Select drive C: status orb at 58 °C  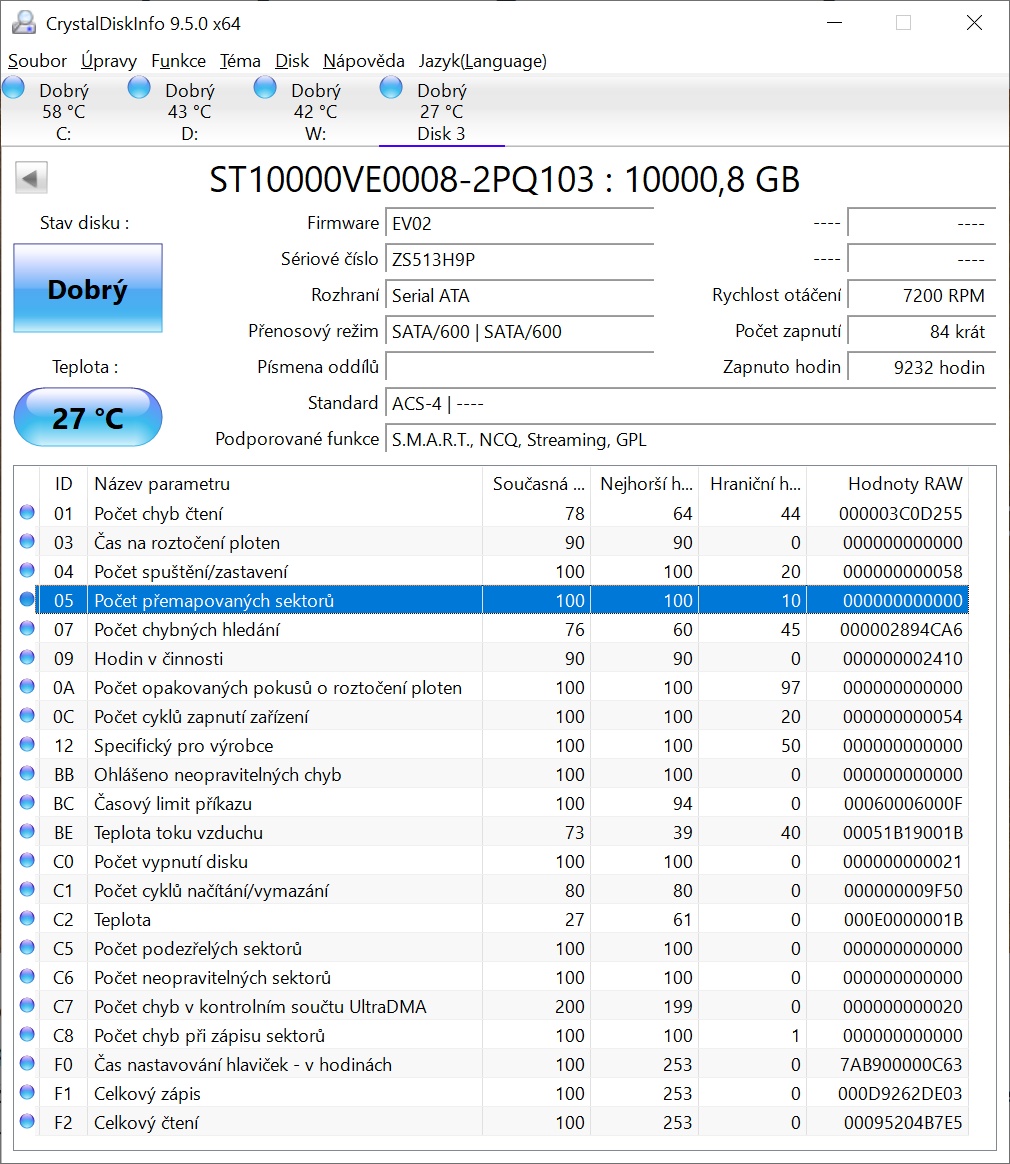tap(13, 88)
